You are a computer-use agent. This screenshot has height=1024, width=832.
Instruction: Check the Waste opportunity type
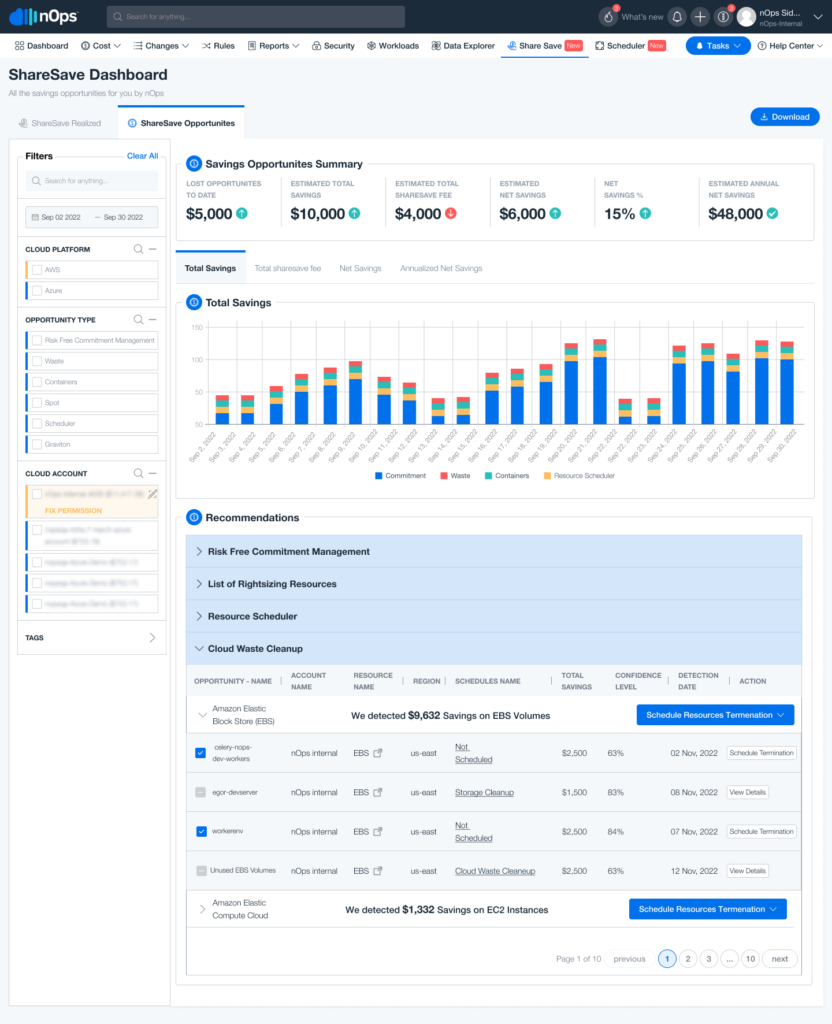point(37,361)
